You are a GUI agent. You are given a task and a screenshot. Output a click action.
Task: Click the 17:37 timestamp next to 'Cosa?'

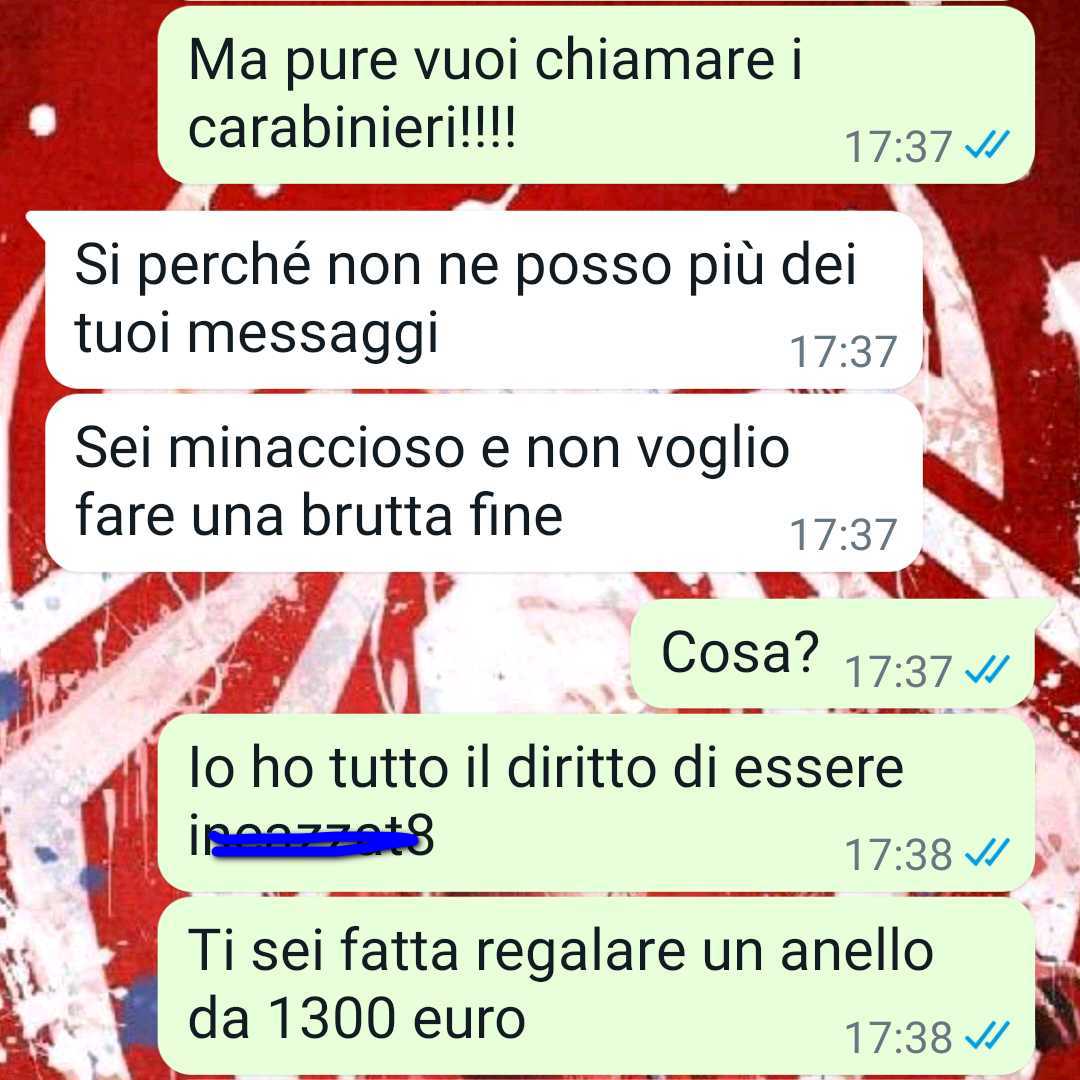[898, 671]
